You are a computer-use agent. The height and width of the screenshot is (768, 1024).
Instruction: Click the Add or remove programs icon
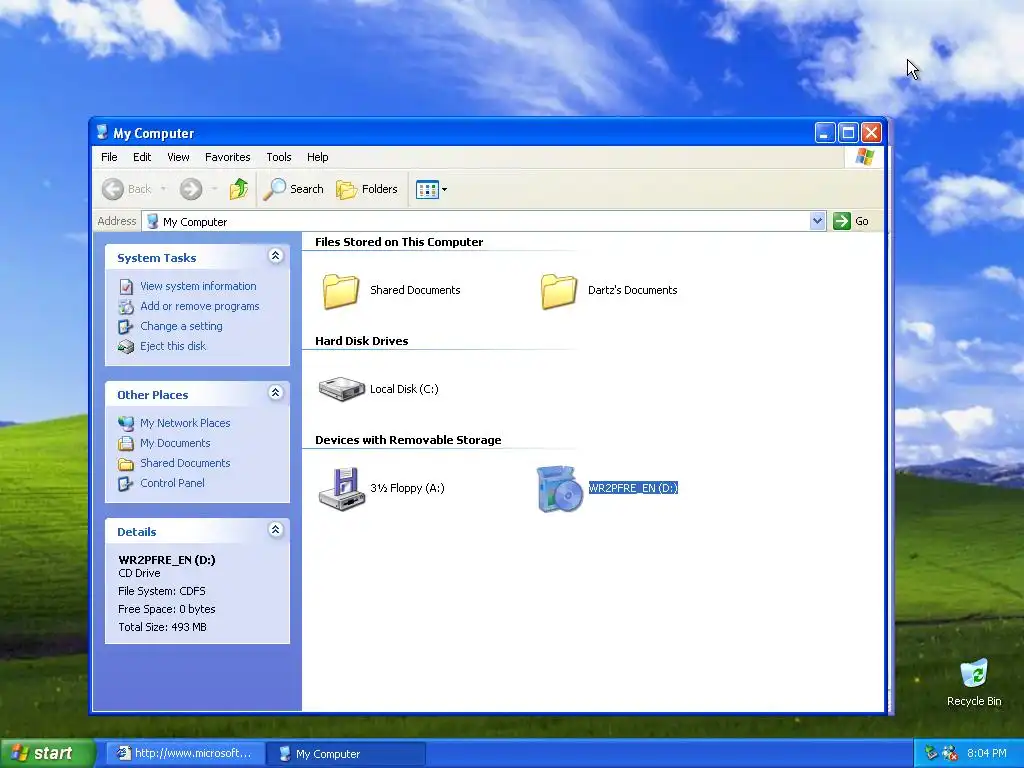[x=126, y=306]
